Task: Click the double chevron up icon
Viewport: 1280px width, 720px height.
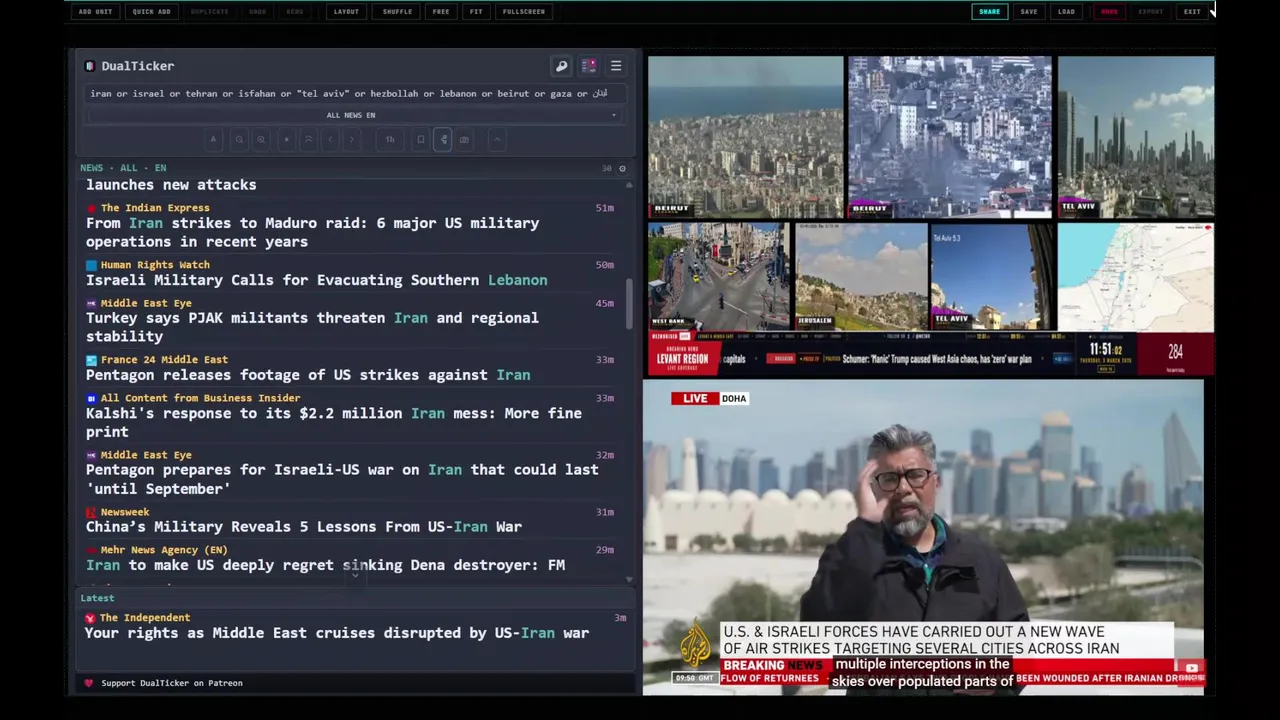Action: click(x=308, y=139)
